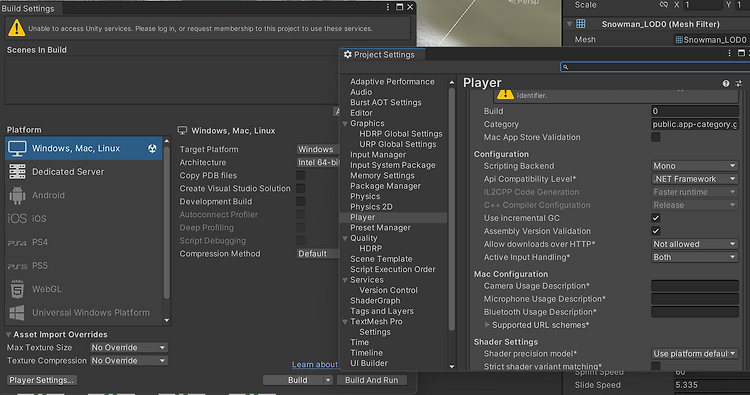This screenshot has height=395, width=750.
Task: Select Script Execution Order category
Action: tap(393, 269)
